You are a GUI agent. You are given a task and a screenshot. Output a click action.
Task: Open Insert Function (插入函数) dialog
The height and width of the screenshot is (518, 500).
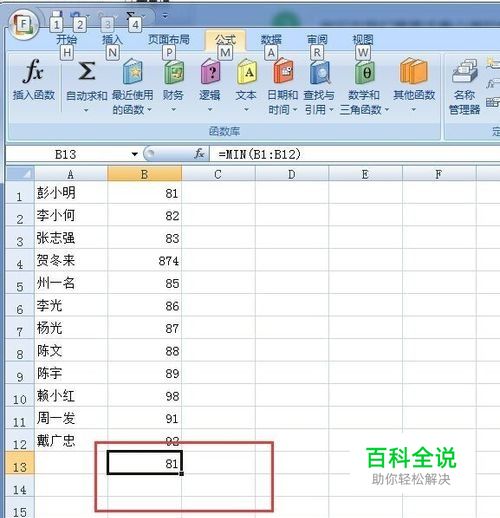pyautogui.click(x=33, y=80)
